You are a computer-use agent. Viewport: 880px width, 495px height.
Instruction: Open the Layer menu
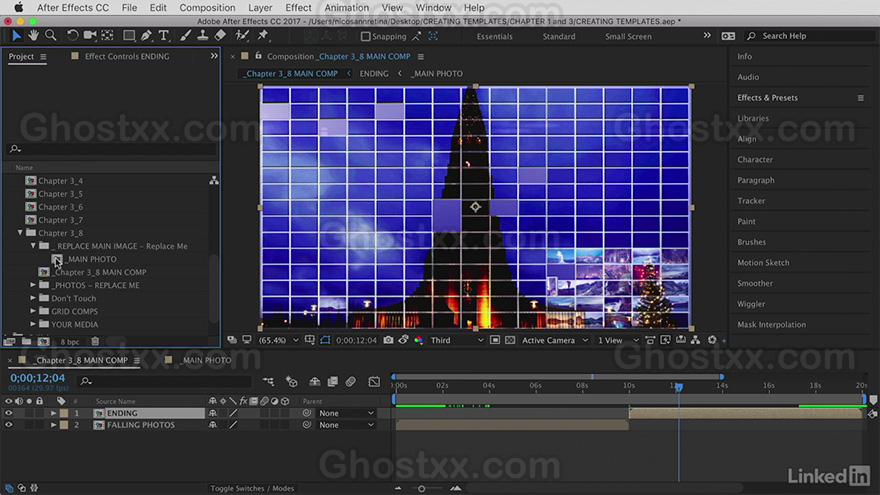tap(260, 8)
